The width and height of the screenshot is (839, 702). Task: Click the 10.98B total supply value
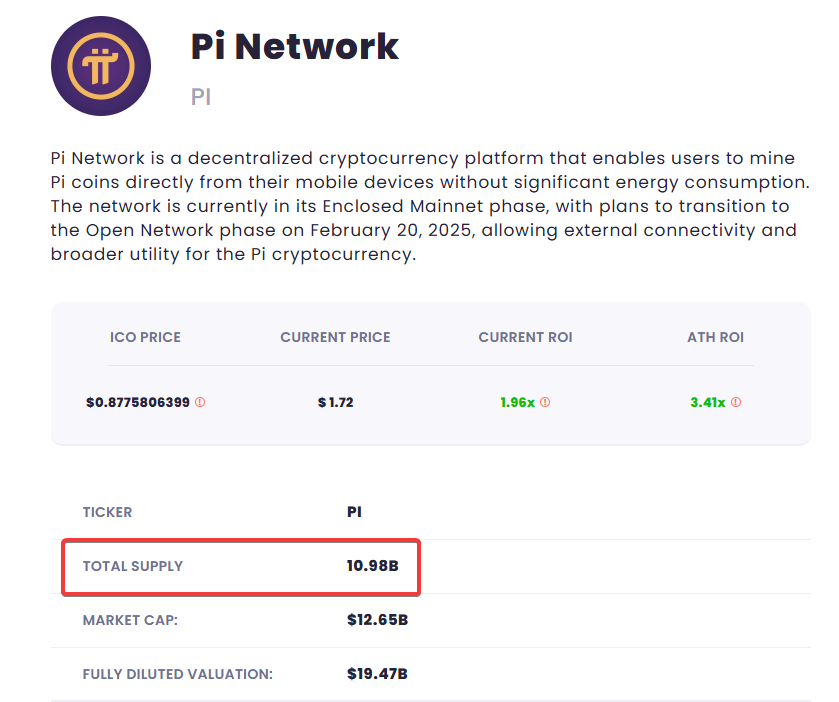pos(372,566)
